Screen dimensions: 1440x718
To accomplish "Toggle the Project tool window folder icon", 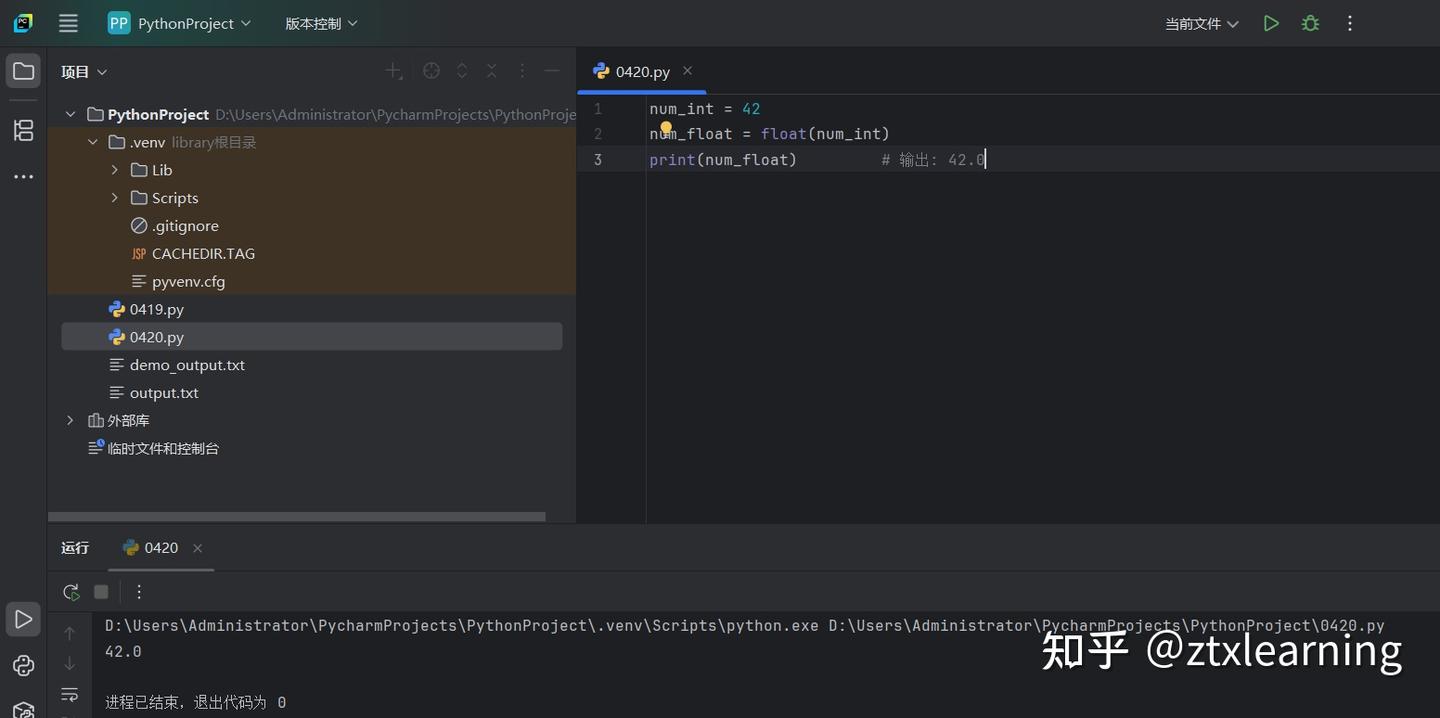I will [23, 71].
